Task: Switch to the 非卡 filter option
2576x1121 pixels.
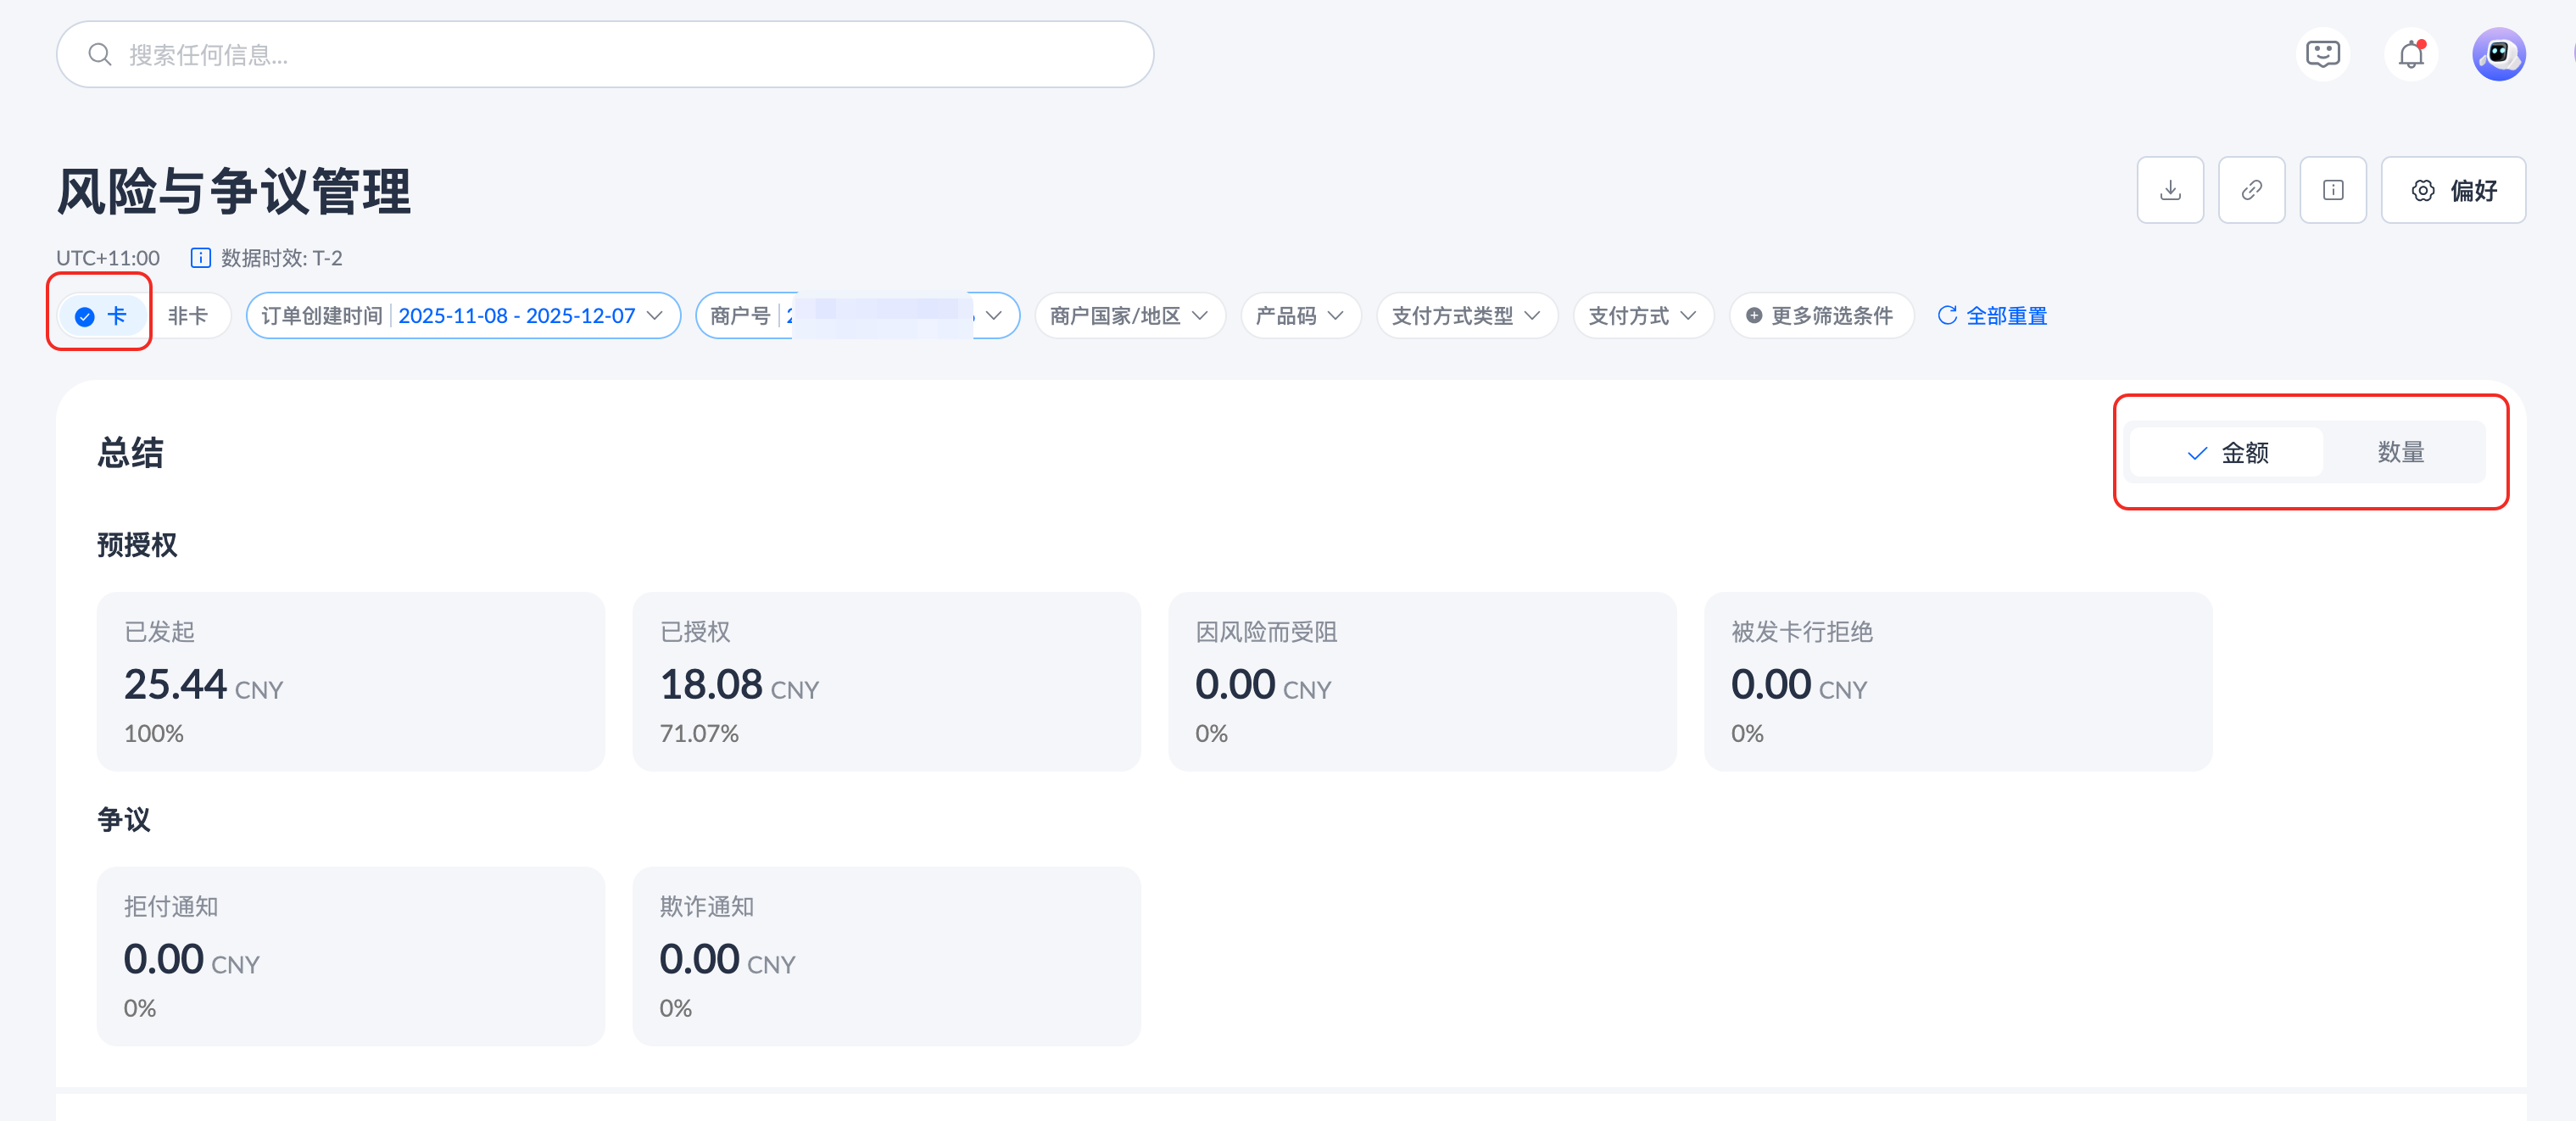Action: pyautogui.click(x=188, y=316)
